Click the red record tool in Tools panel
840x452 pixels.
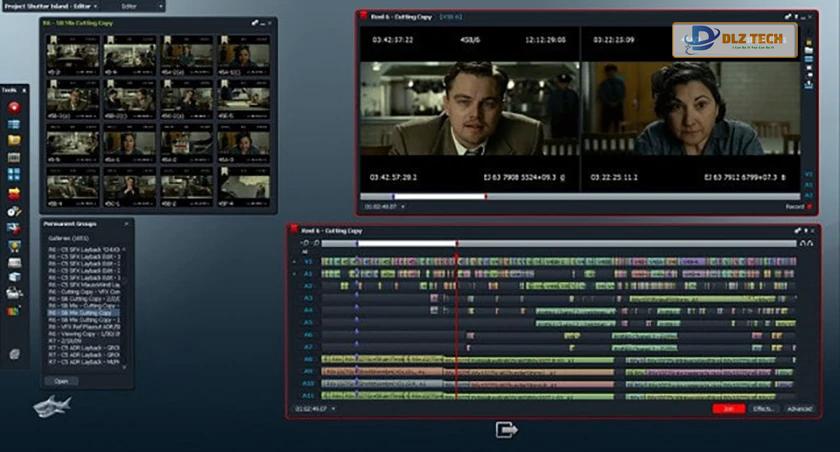pos(14,107)
